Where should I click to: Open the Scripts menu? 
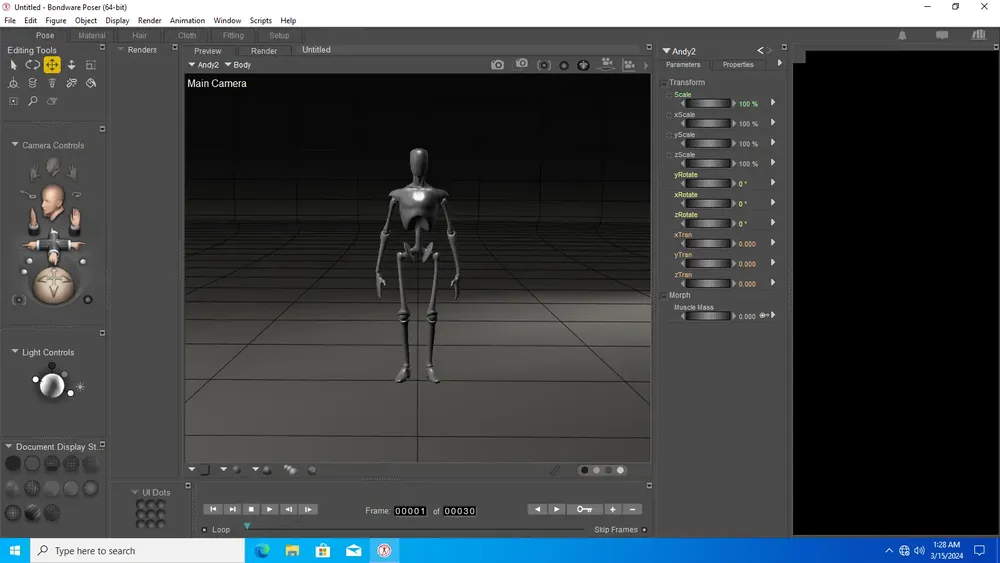coord(260,20)
